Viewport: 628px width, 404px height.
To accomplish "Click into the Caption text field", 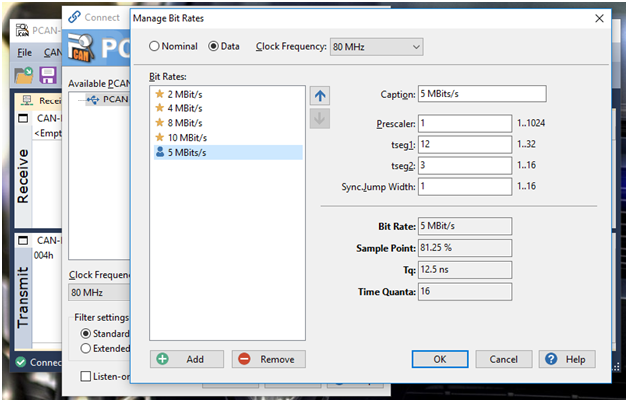I will (x=481, y=94).
